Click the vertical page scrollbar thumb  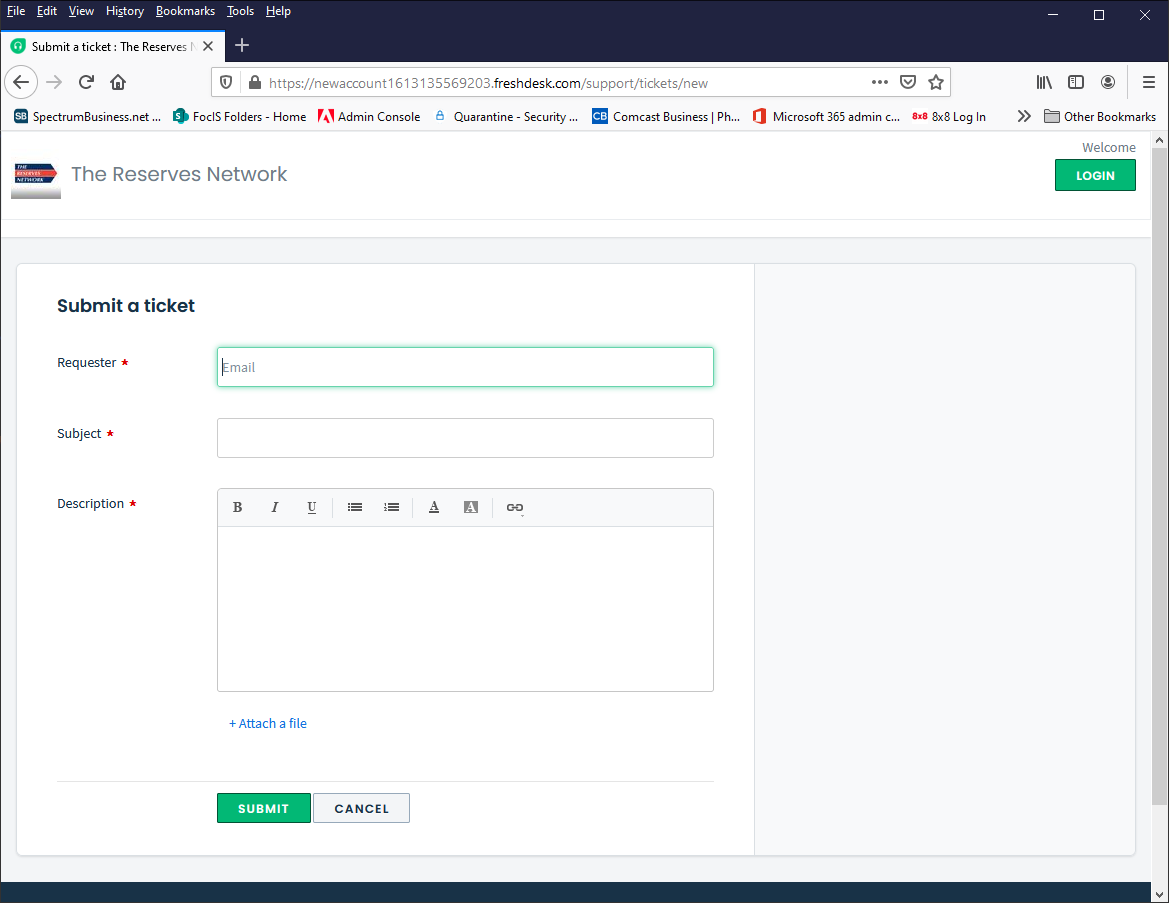1159,476
